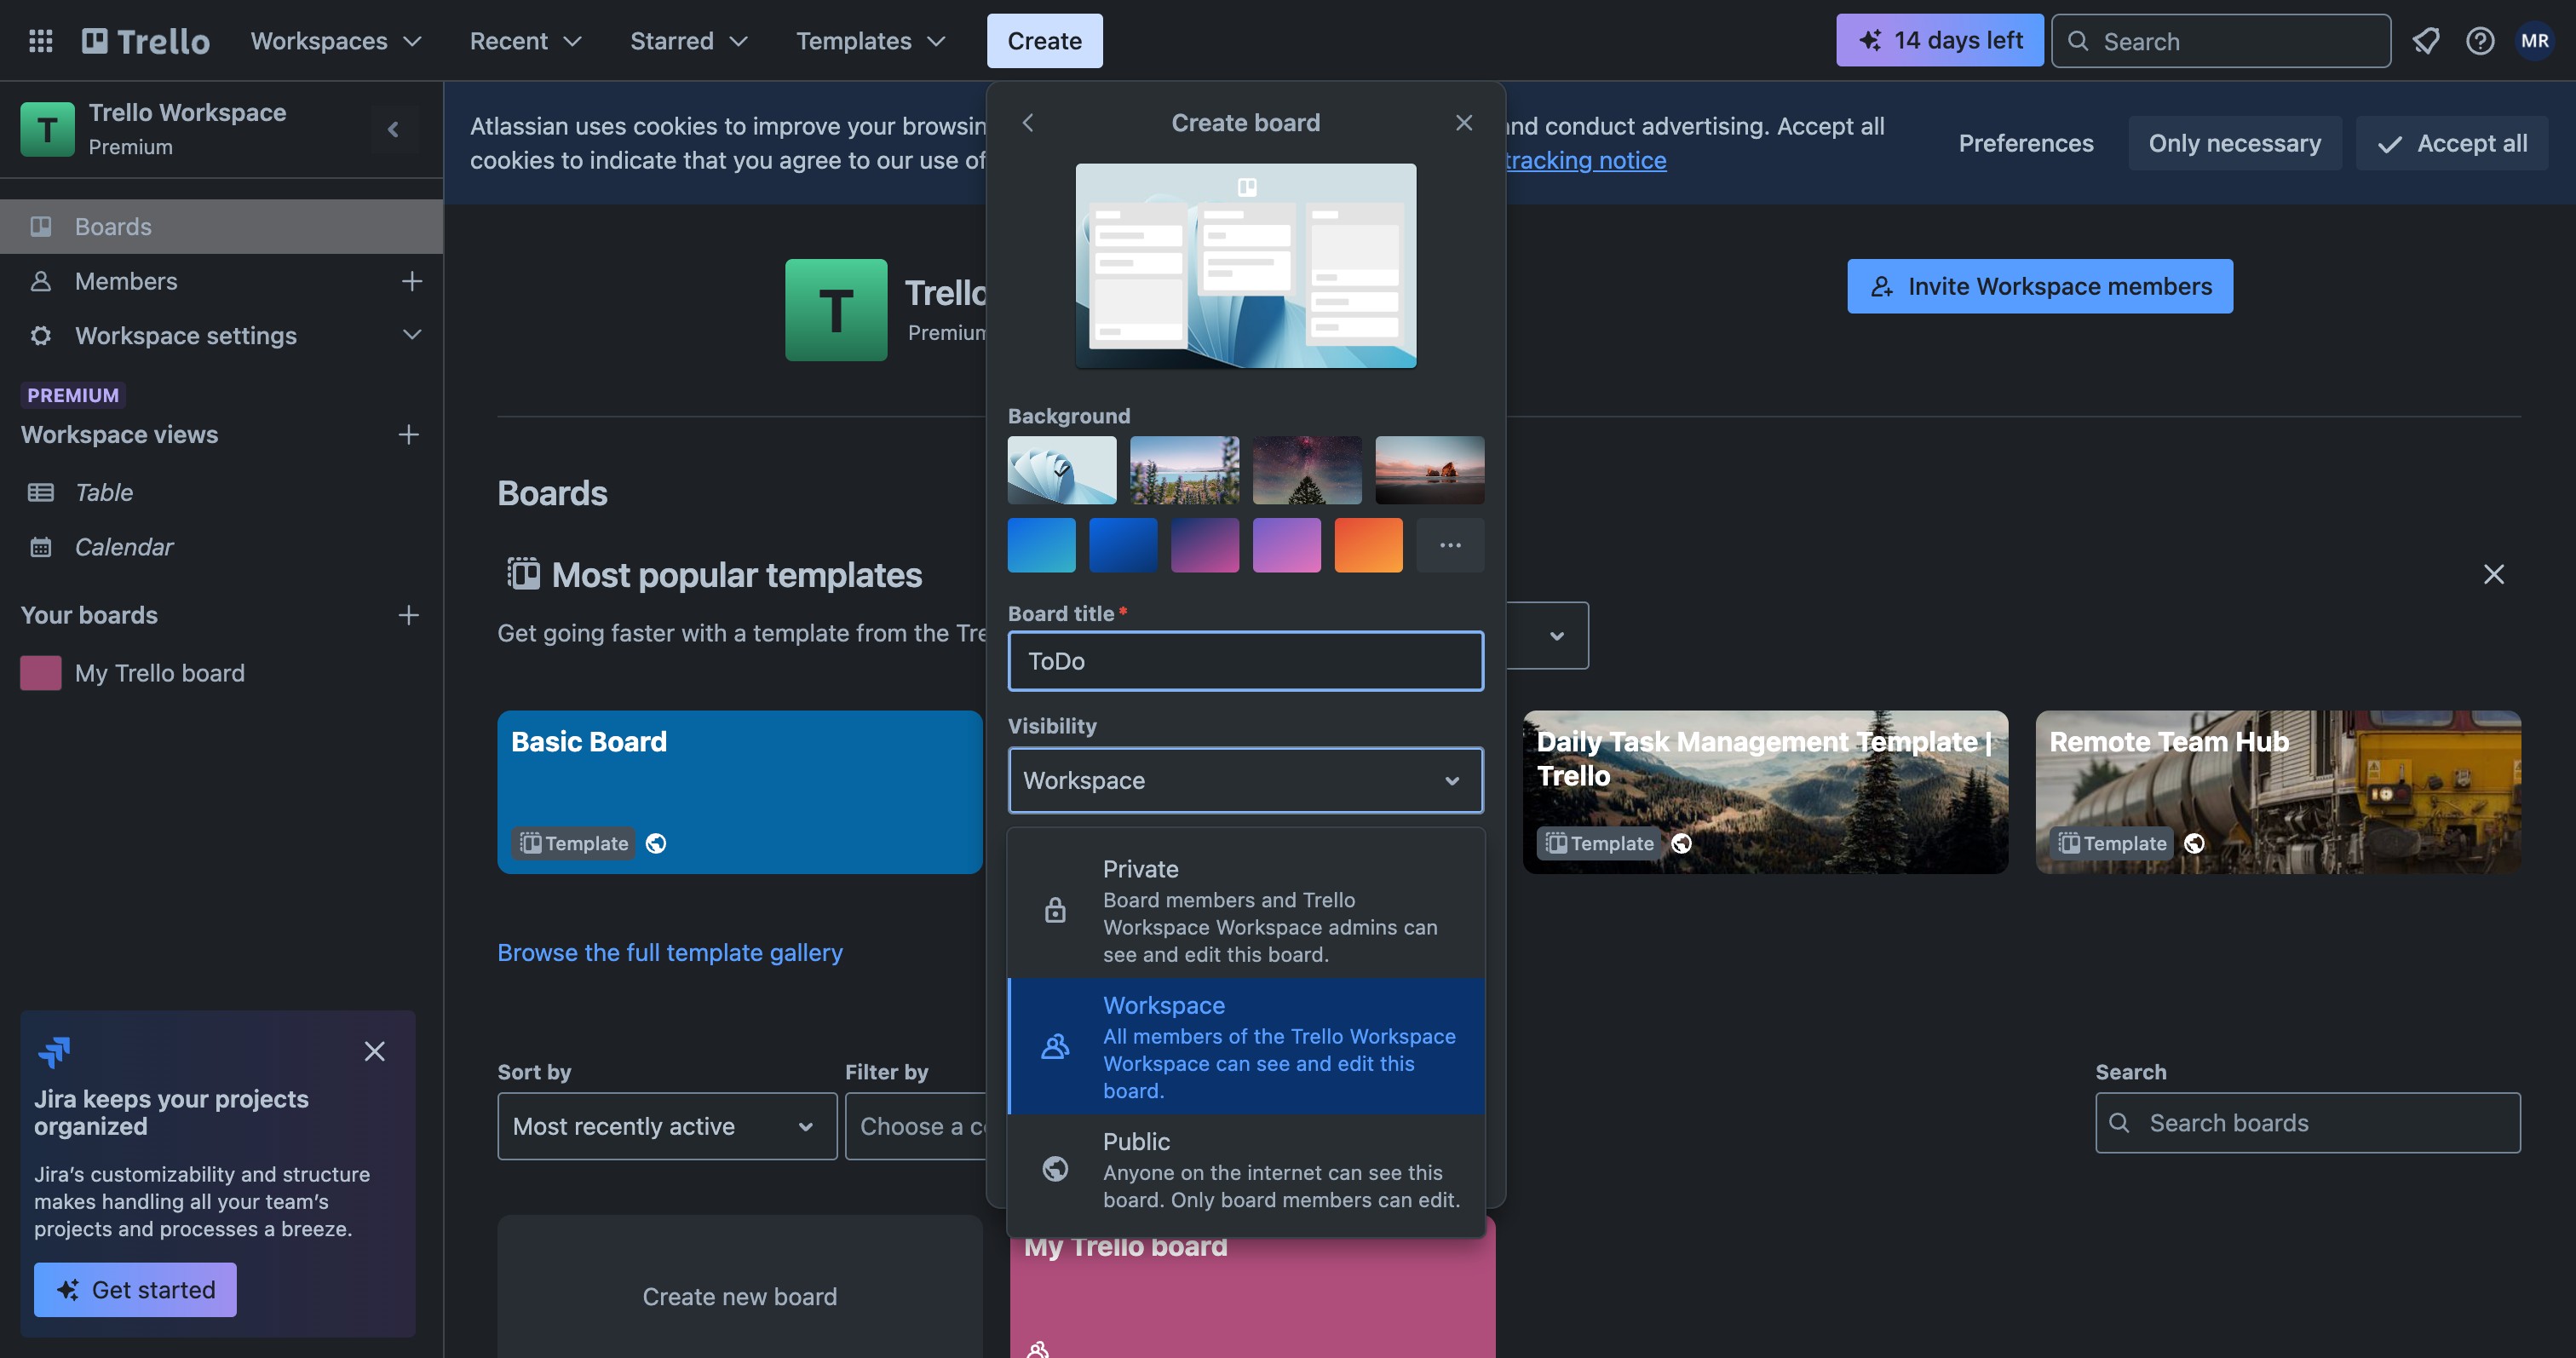This screenshot has width=2576, height=1358.
Task: Click the Create button in the top bar
Action: pyautogui.click(x=1044, y=41)
